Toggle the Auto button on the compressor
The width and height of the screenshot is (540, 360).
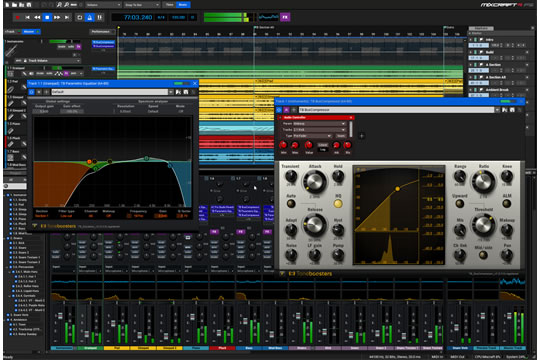click(291, 204)
